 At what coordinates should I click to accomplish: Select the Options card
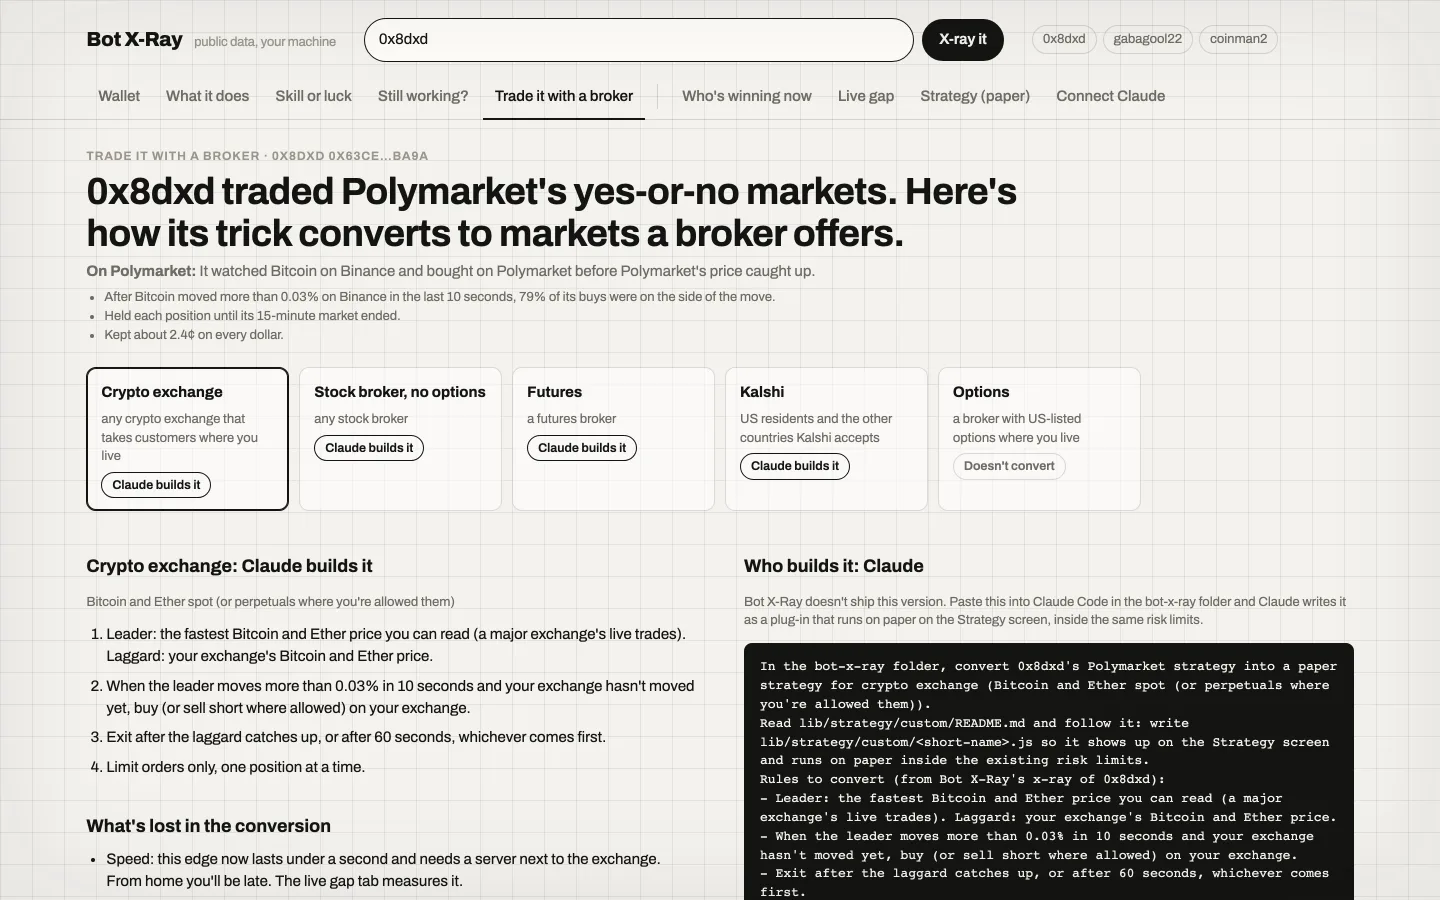[x=1039, y=439]
